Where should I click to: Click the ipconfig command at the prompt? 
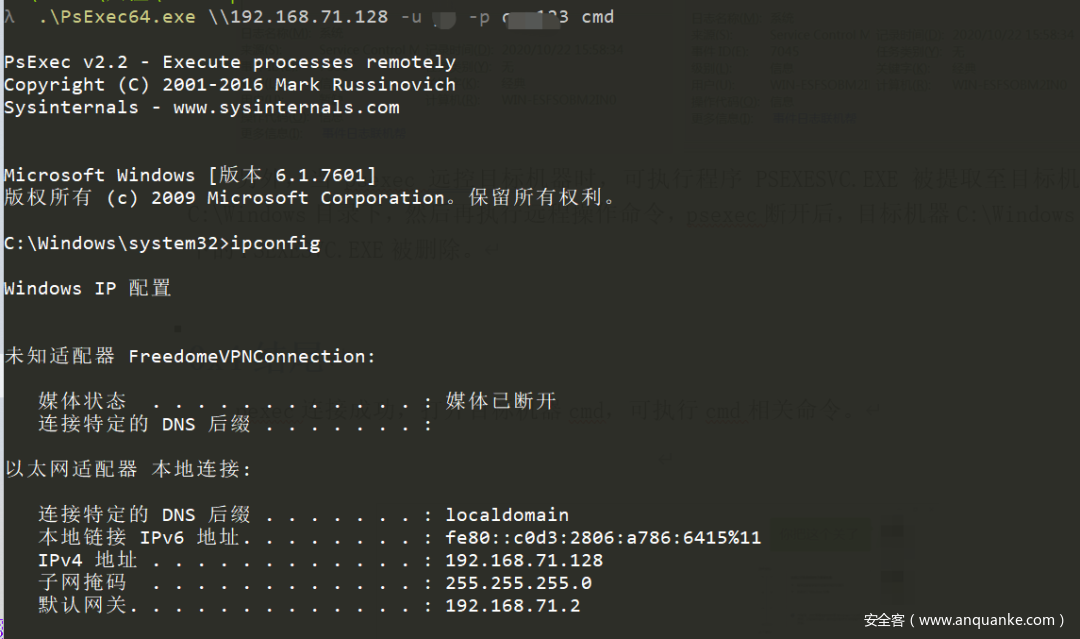[x=276, y=243]
